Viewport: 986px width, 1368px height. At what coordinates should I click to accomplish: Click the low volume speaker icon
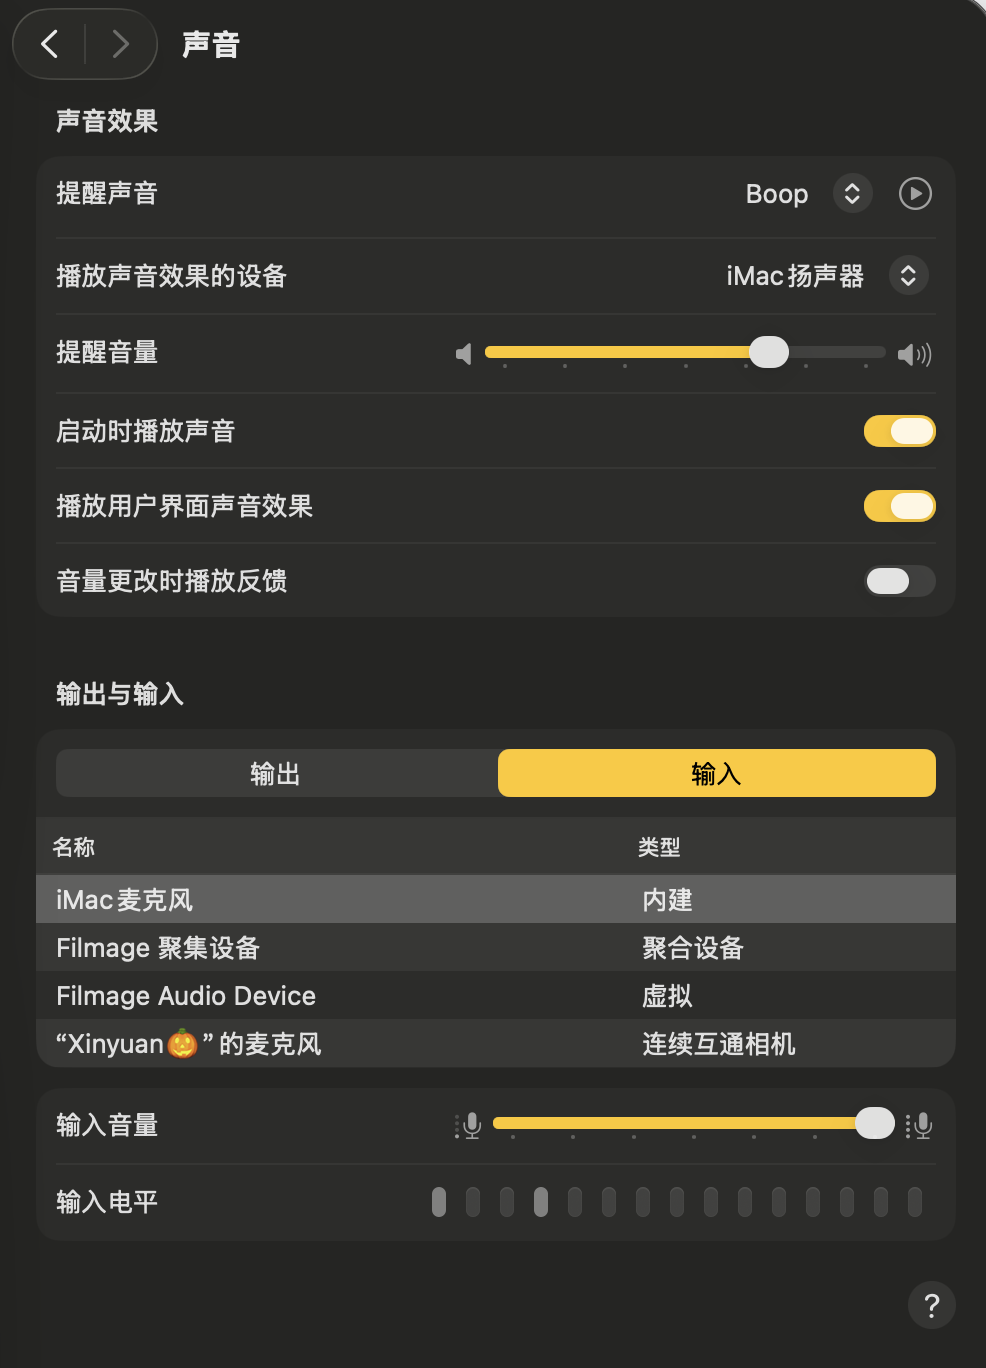pos(463,354)
